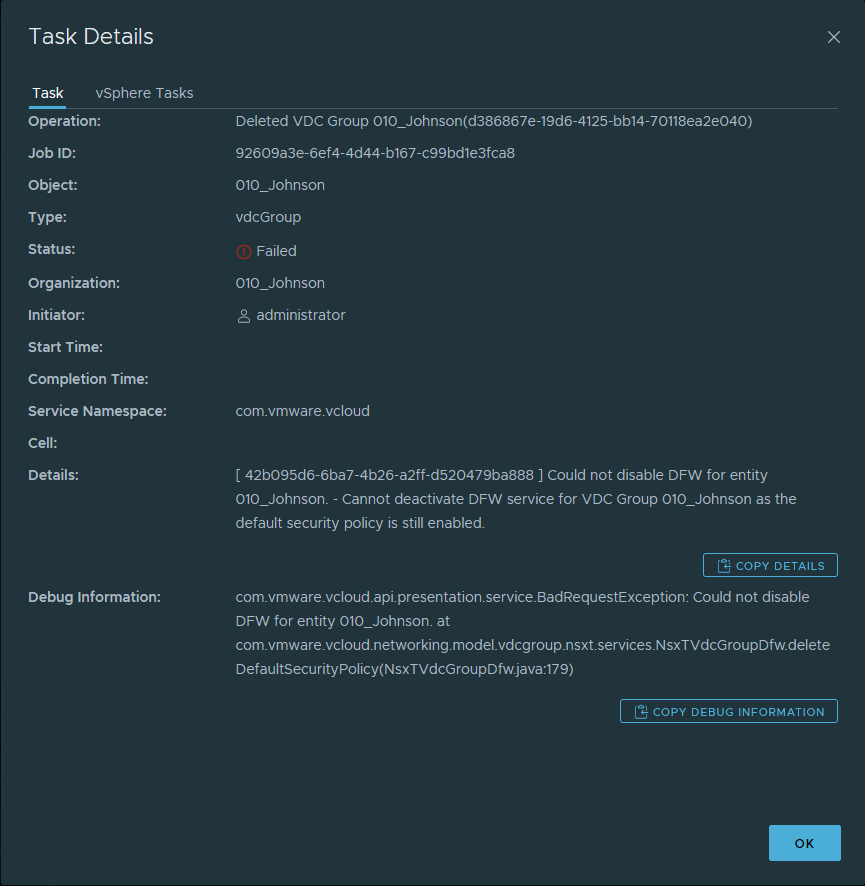This screenshot has width=865, height=886.
Task: Click the Object value 010_Johnson
Action: click(280, 185)
